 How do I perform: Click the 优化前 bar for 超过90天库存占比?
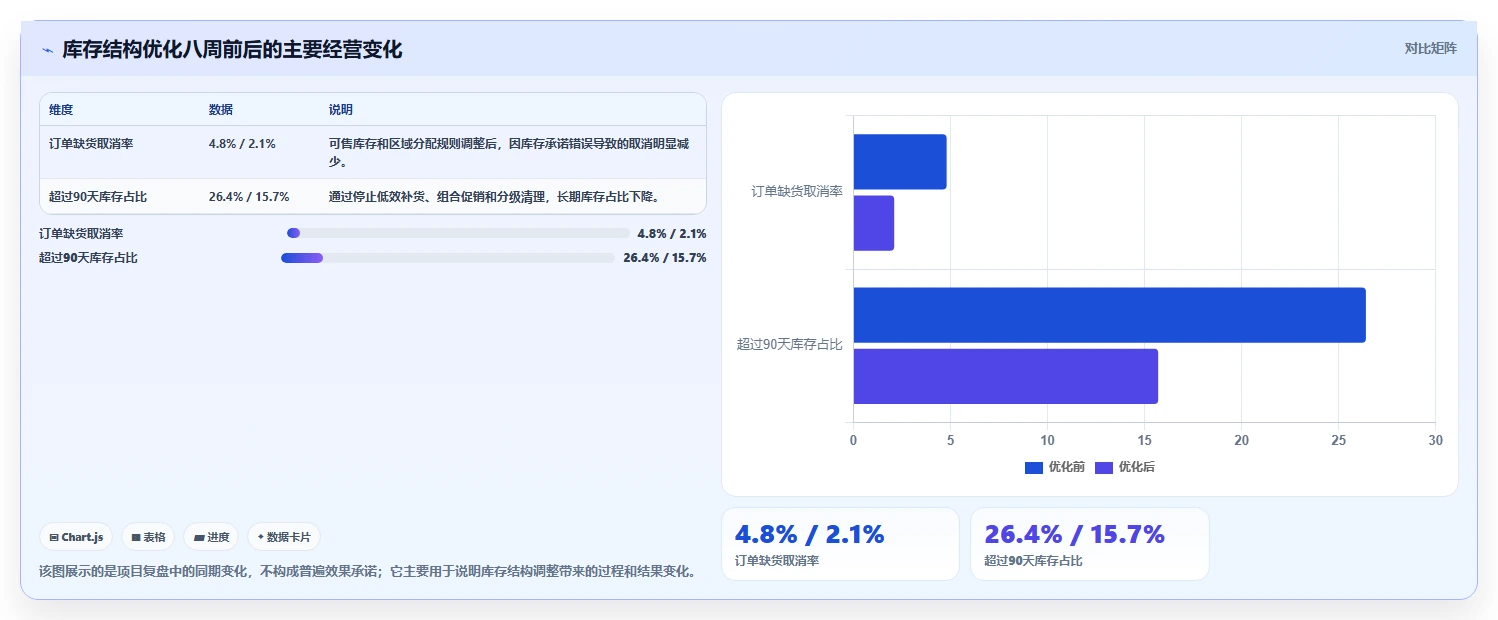pyautogui.click(x=1110, y=315)
